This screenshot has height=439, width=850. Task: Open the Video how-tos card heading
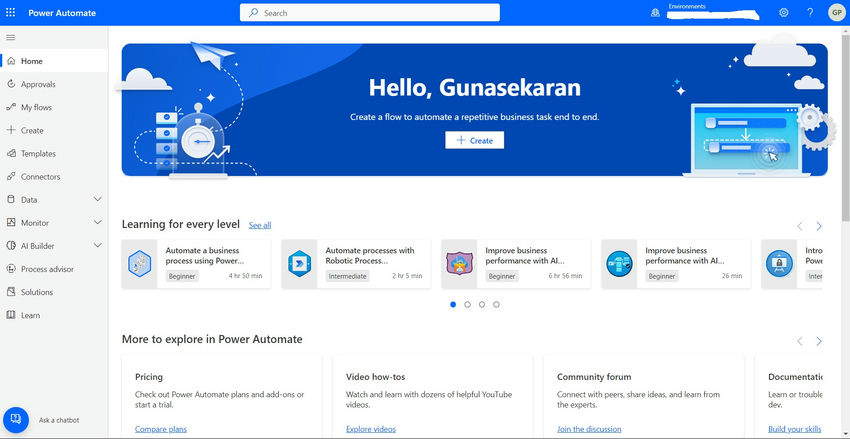375,377
